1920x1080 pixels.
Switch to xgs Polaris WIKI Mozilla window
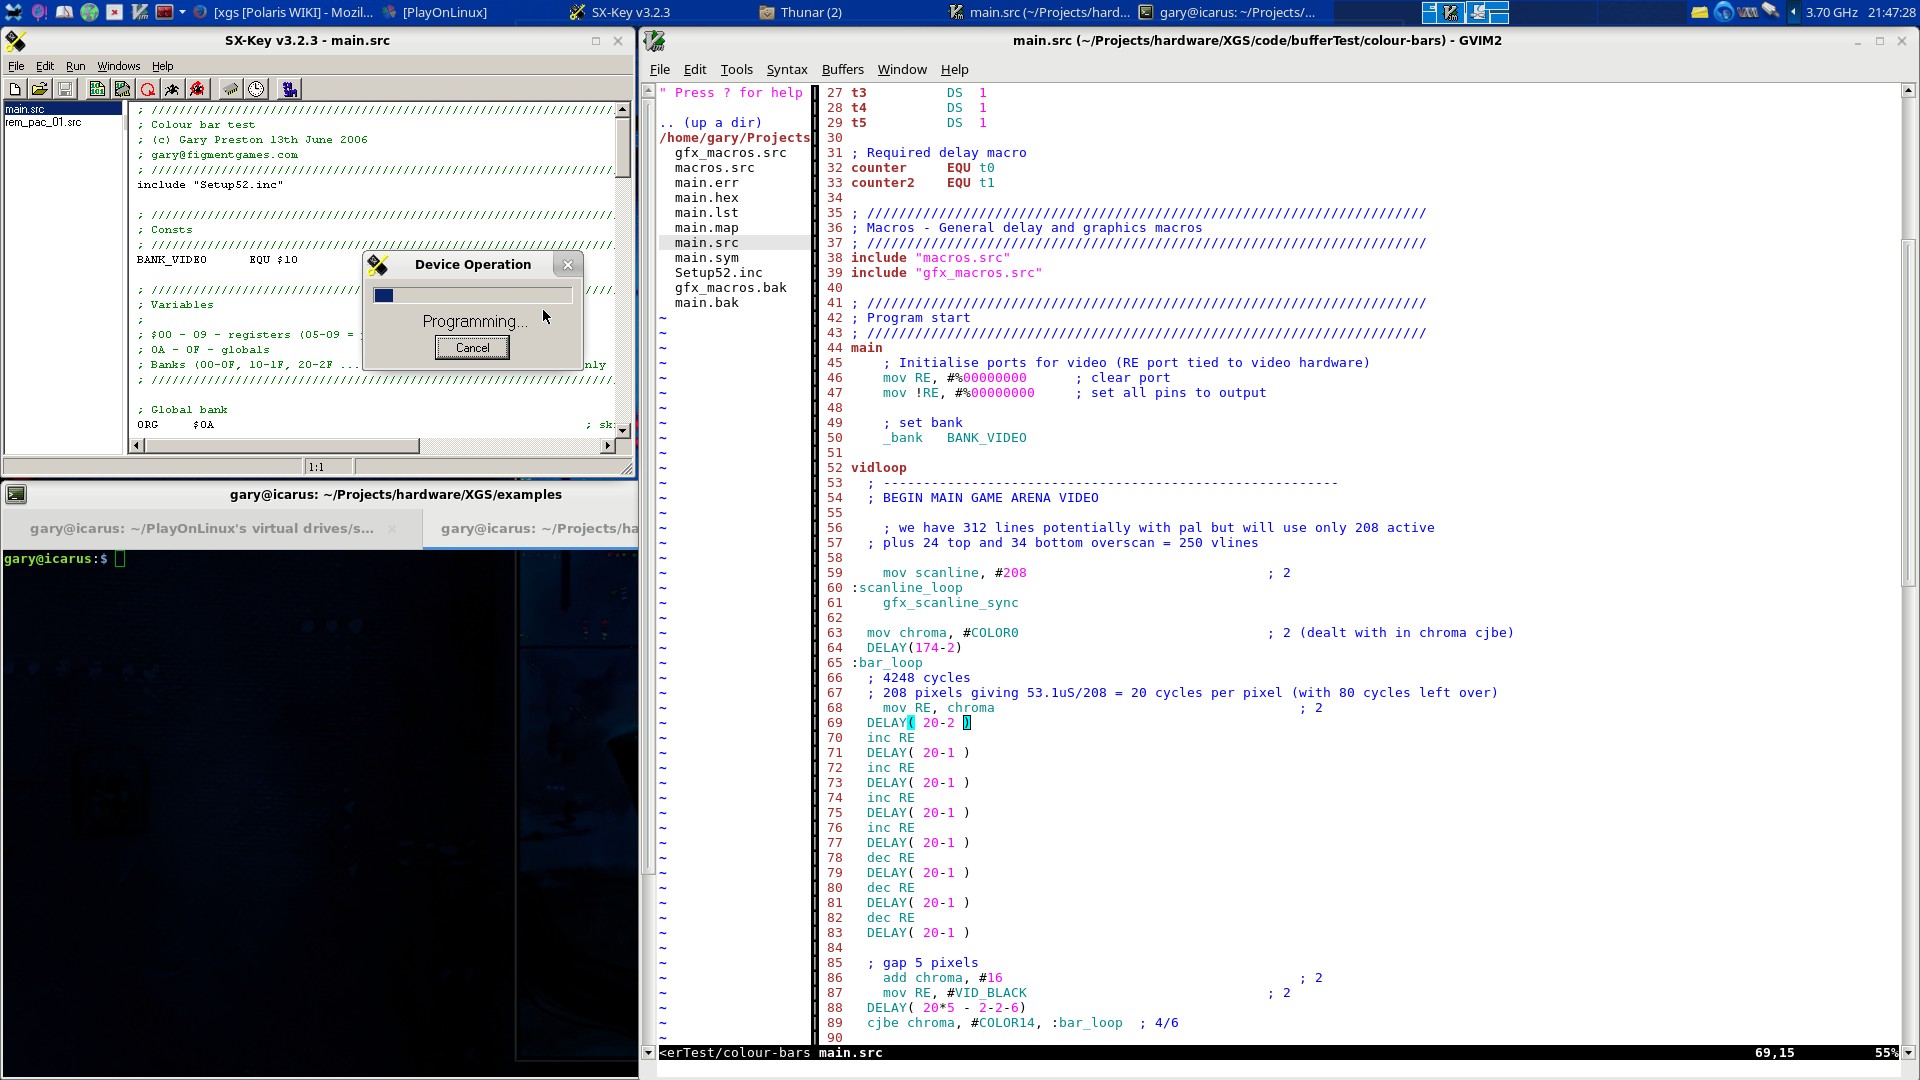point(283,12)
